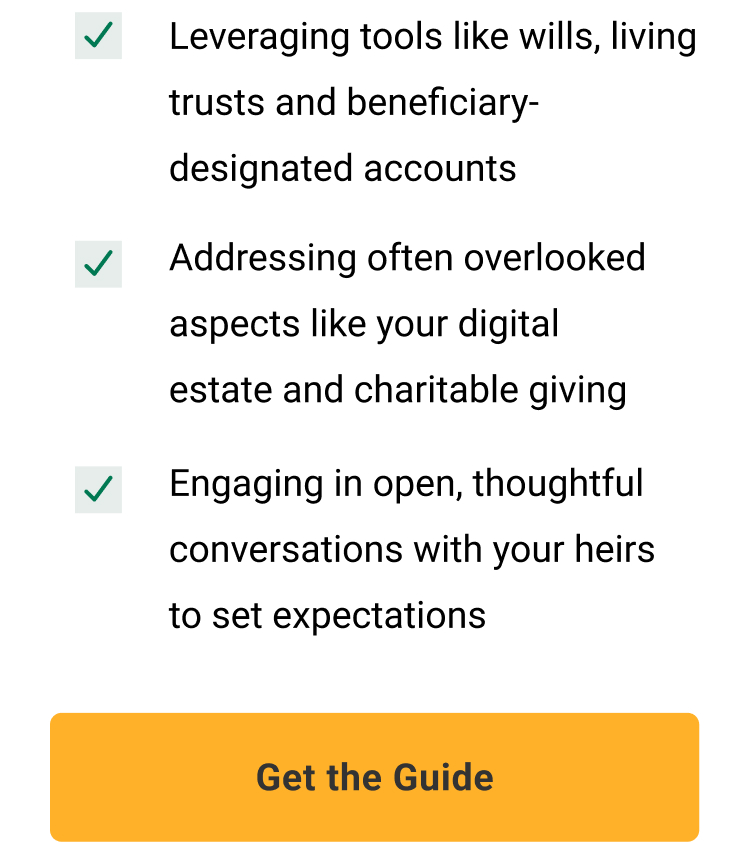Click the bold Get the Guide label
Screen dimensions: 750x842
click(x=374, y=777)
